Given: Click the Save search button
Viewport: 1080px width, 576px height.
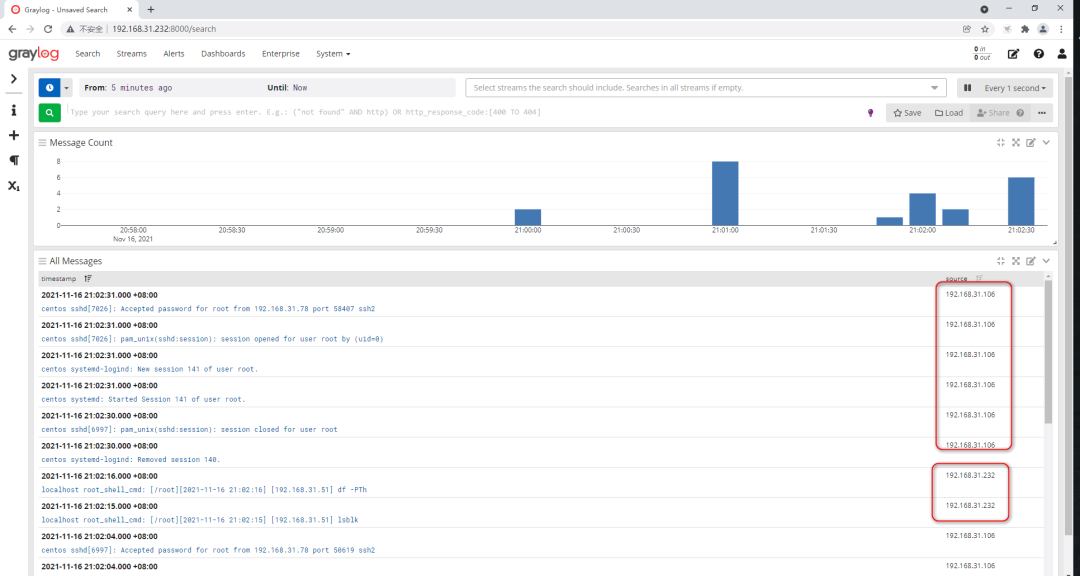Looking at the screenshot, I should (x=907, y=113).
